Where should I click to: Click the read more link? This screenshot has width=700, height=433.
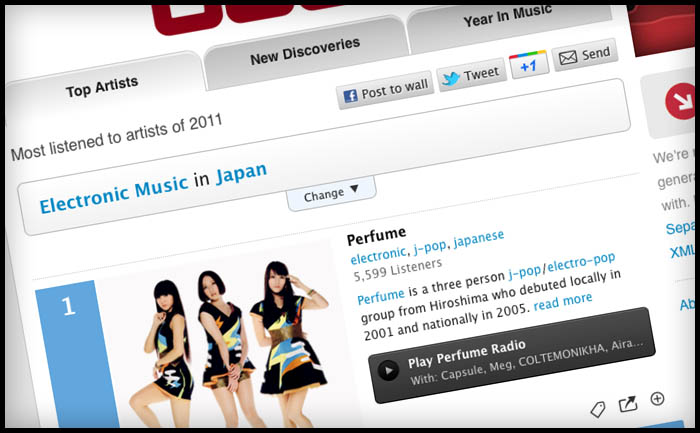(x=563, y=301)
